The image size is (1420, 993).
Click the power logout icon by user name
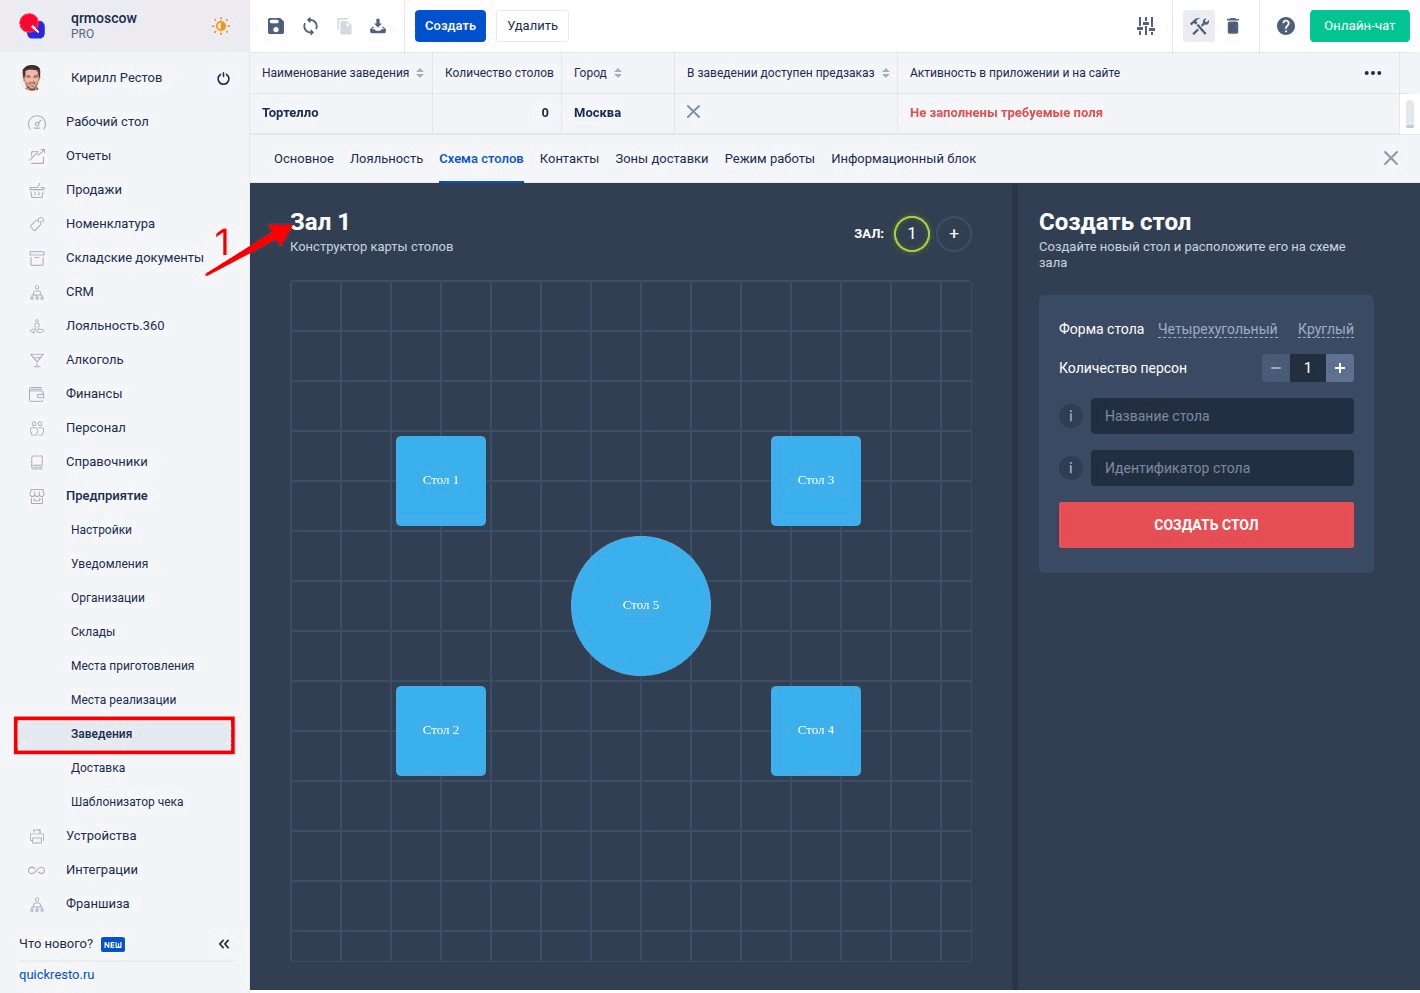coord(223,78)
